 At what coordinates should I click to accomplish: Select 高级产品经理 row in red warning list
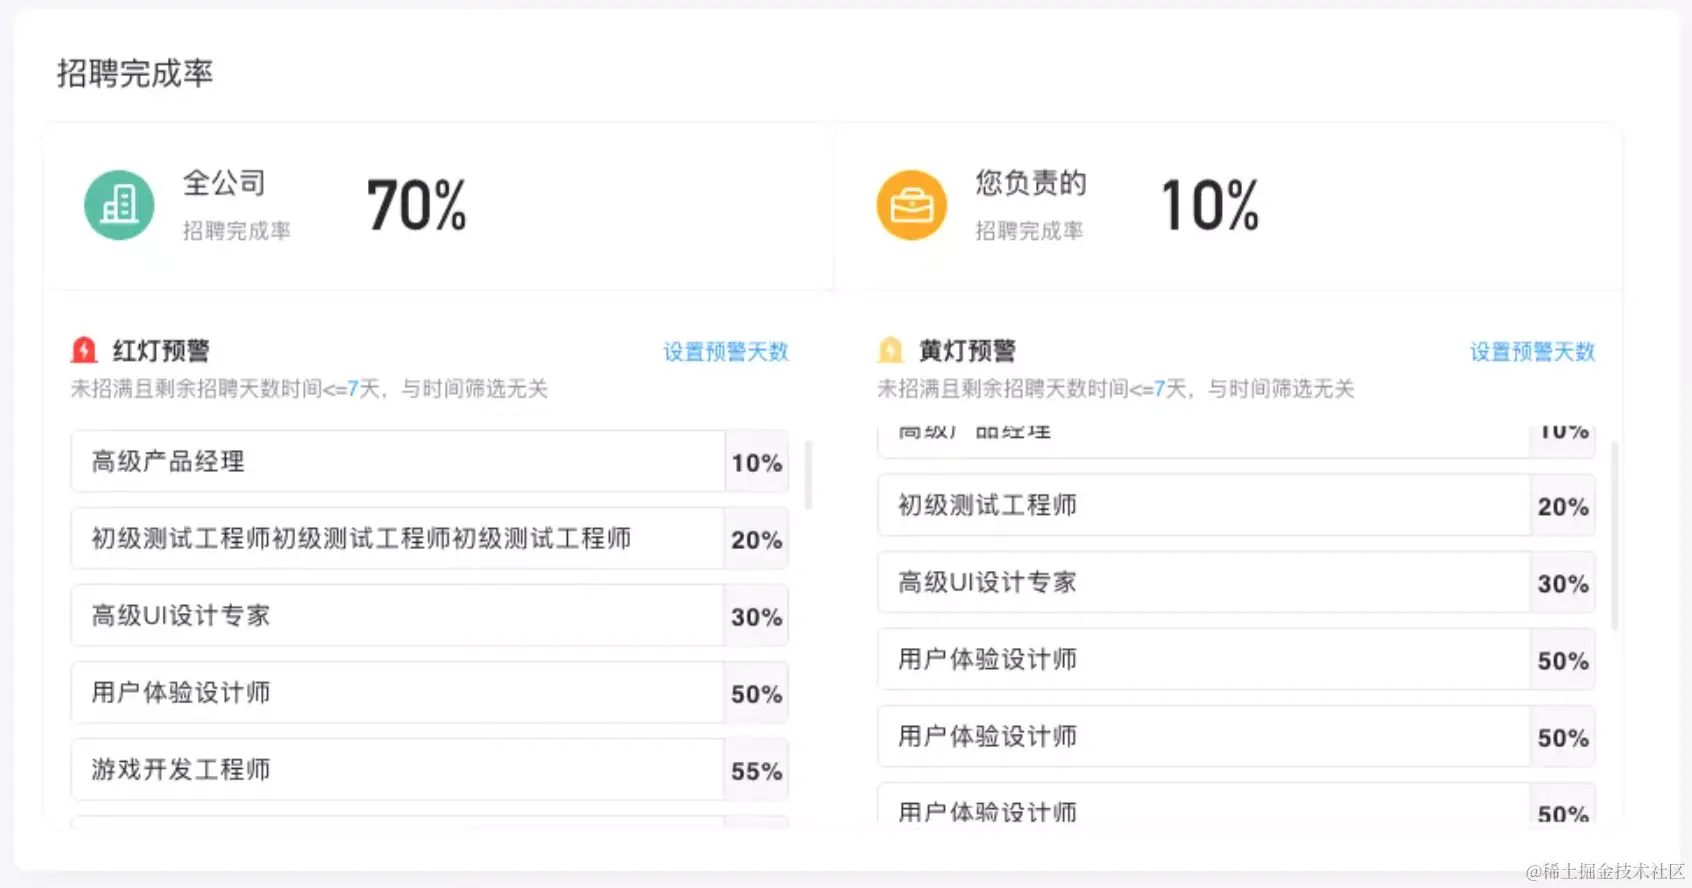(398, 462)
